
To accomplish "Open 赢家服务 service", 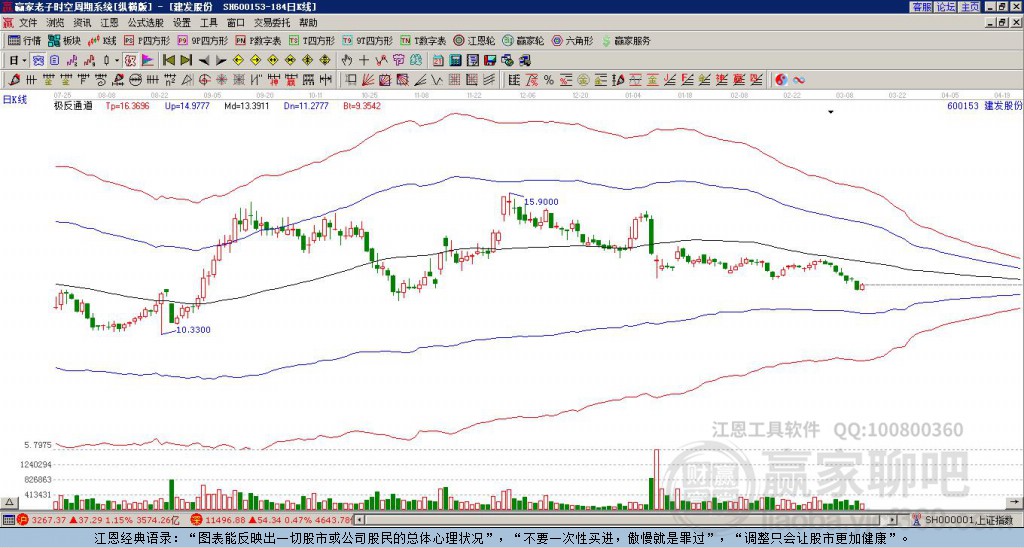I will point(626,40).
